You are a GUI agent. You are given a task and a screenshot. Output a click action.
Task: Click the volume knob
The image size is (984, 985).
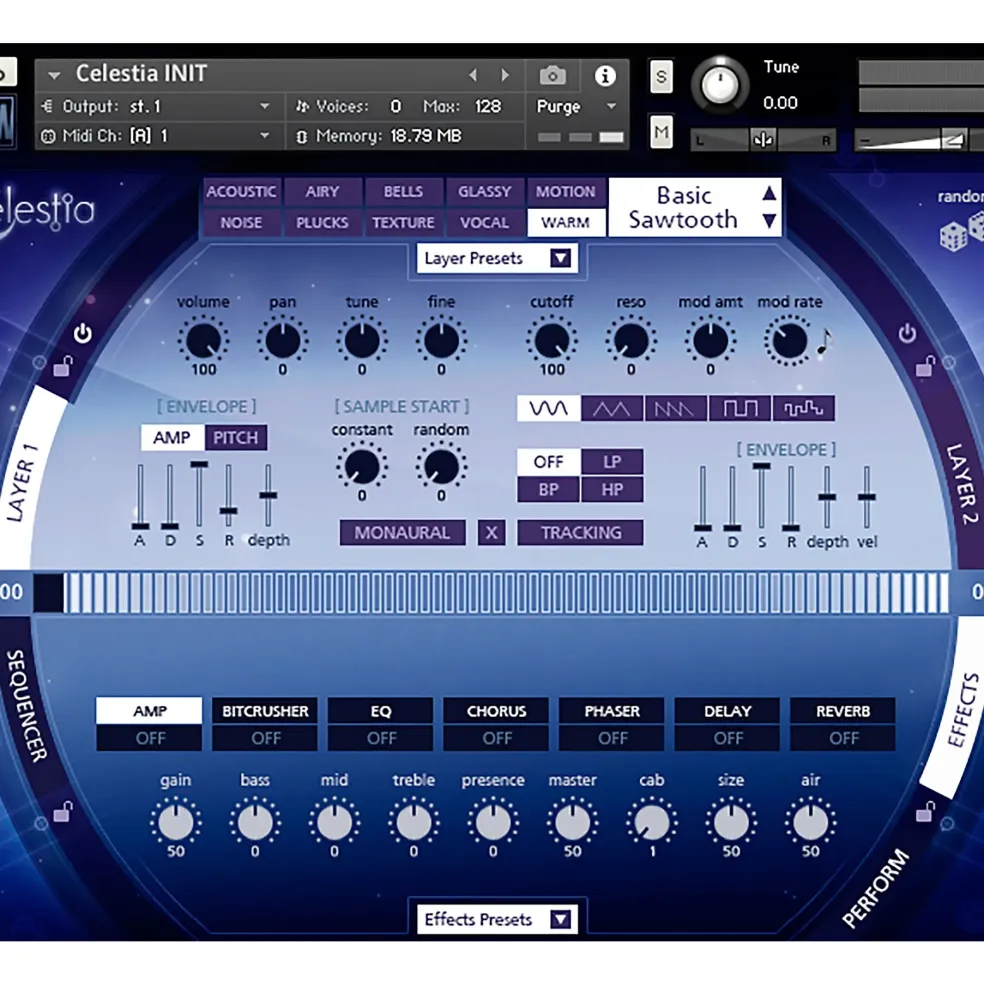click(203, 341)
